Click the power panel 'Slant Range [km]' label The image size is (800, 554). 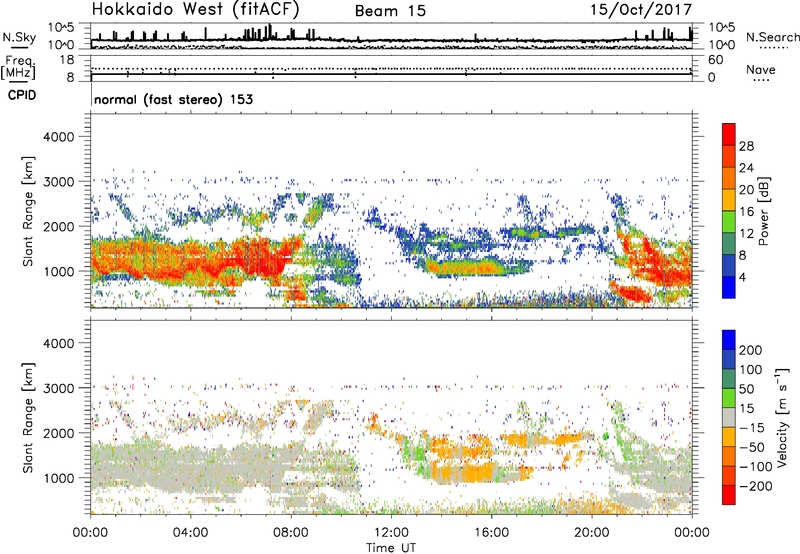tap(28, 211)
